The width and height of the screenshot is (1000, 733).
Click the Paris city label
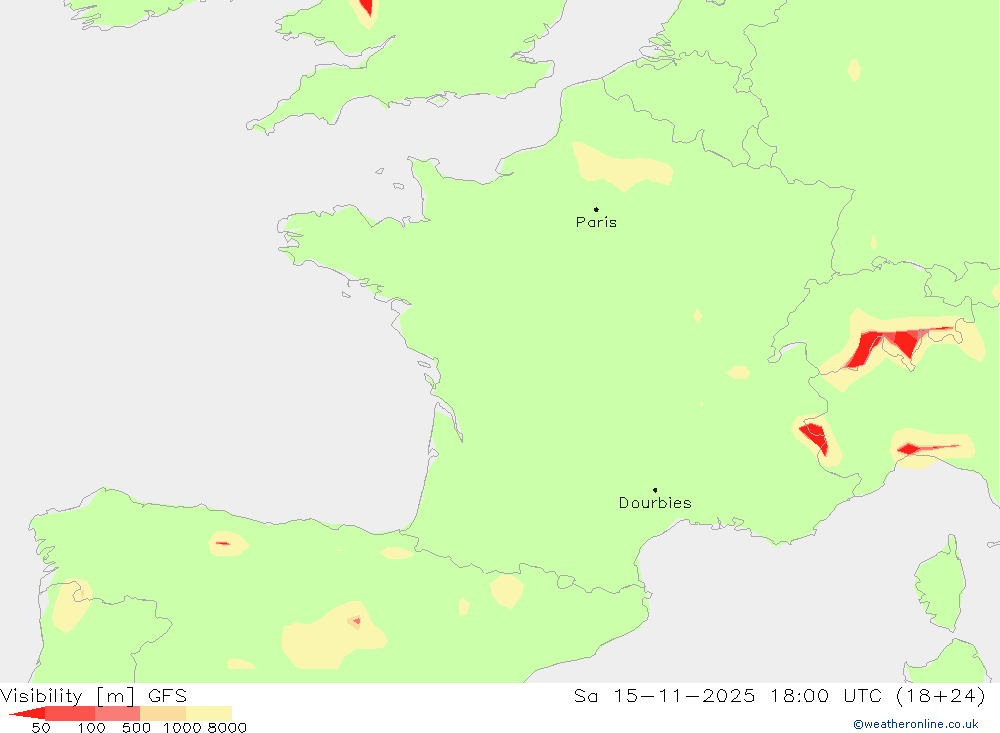tap(596, 222)
